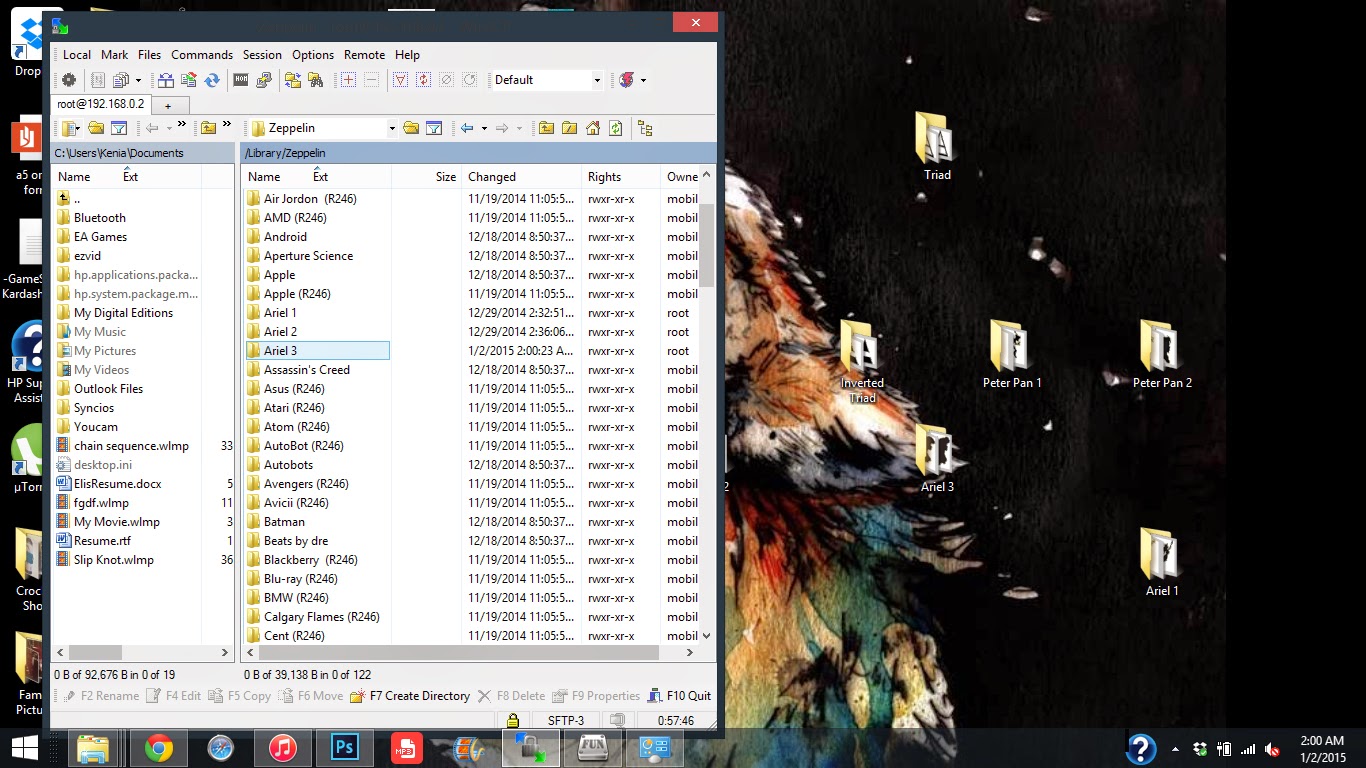
Task: Click the remote Home directory icon
Action: [x=593, y=128]
